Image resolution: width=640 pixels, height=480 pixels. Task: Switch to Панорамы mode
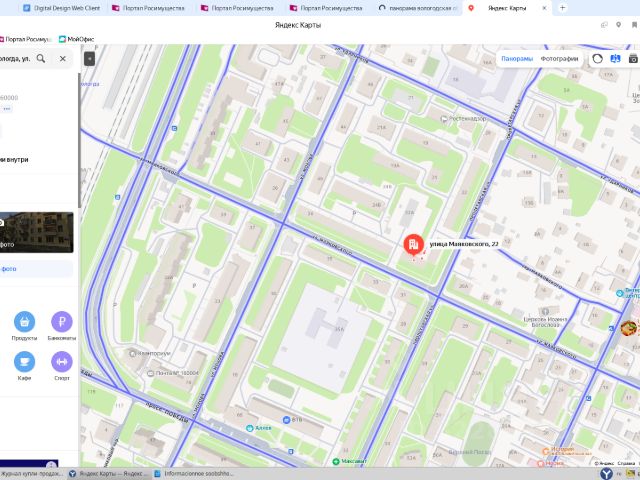pos(517,58)
